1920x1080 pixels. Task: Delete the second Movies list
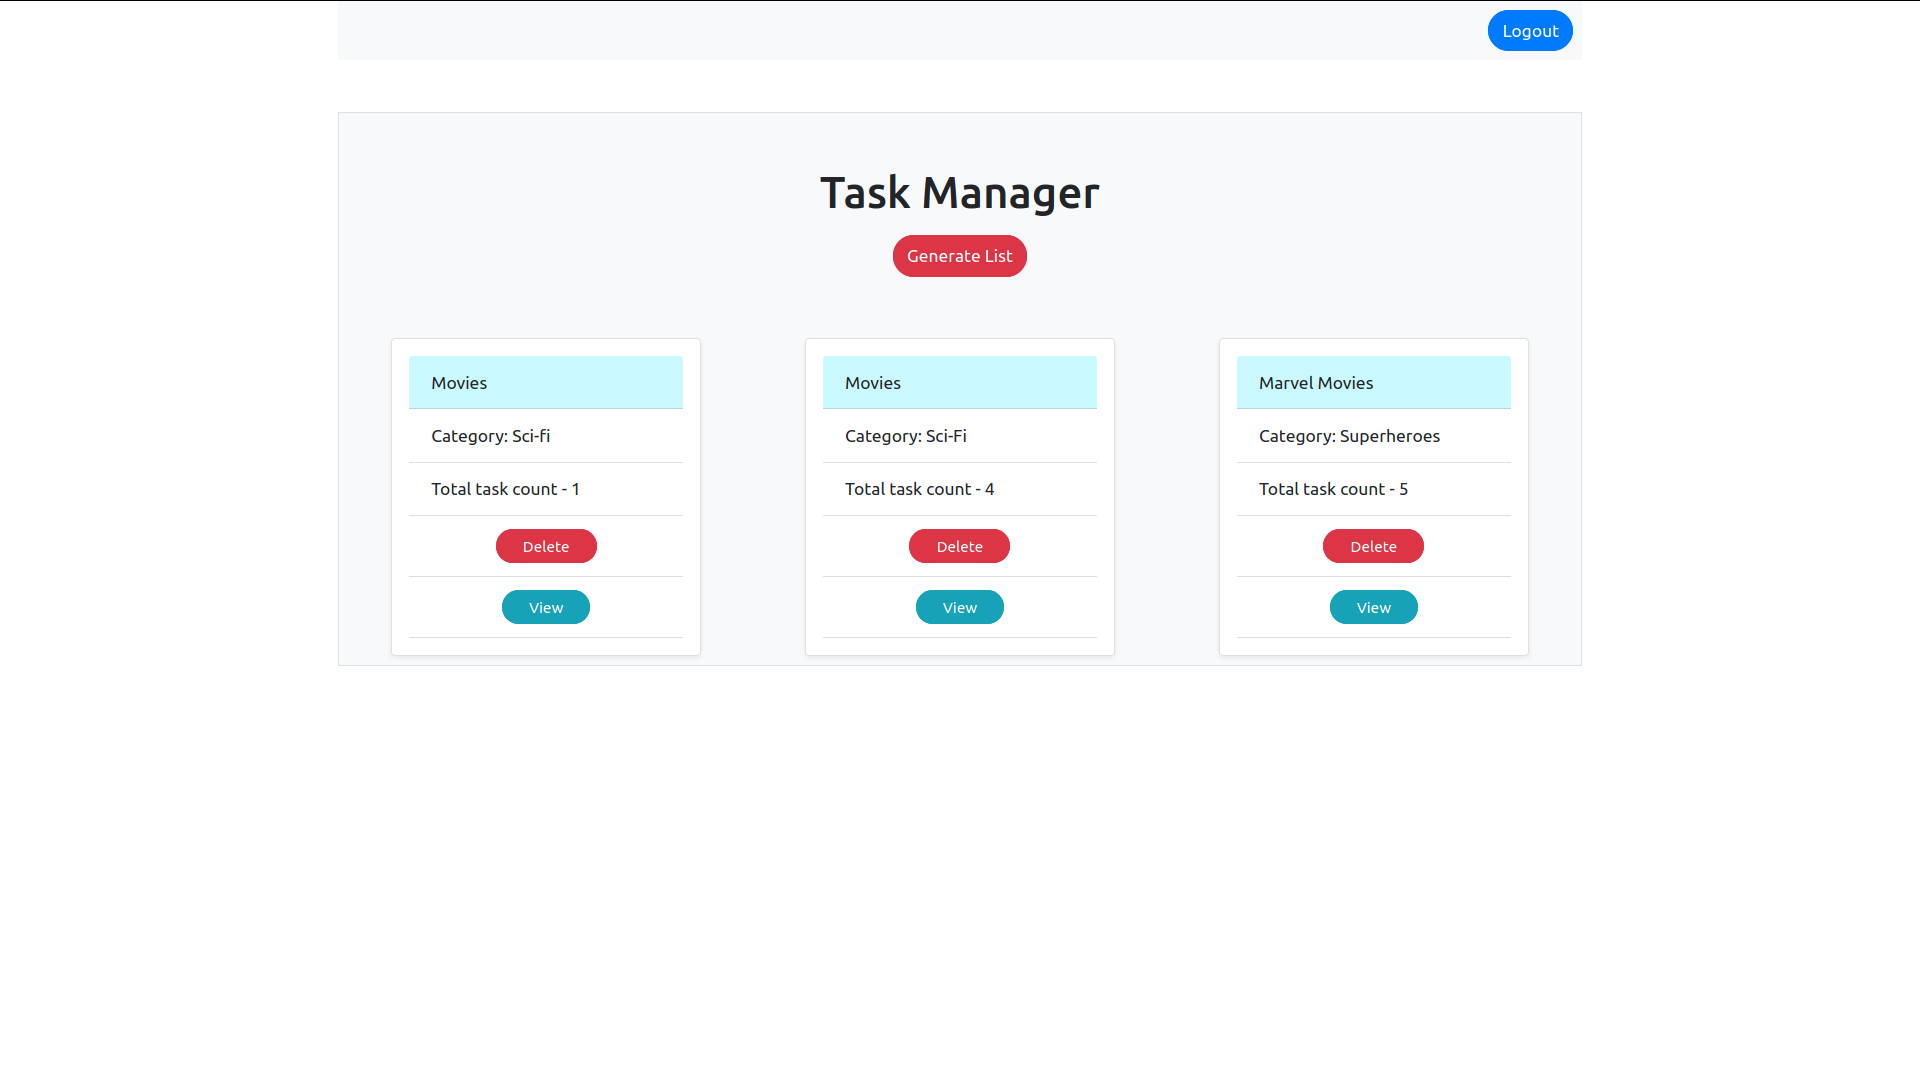point(959,545)
